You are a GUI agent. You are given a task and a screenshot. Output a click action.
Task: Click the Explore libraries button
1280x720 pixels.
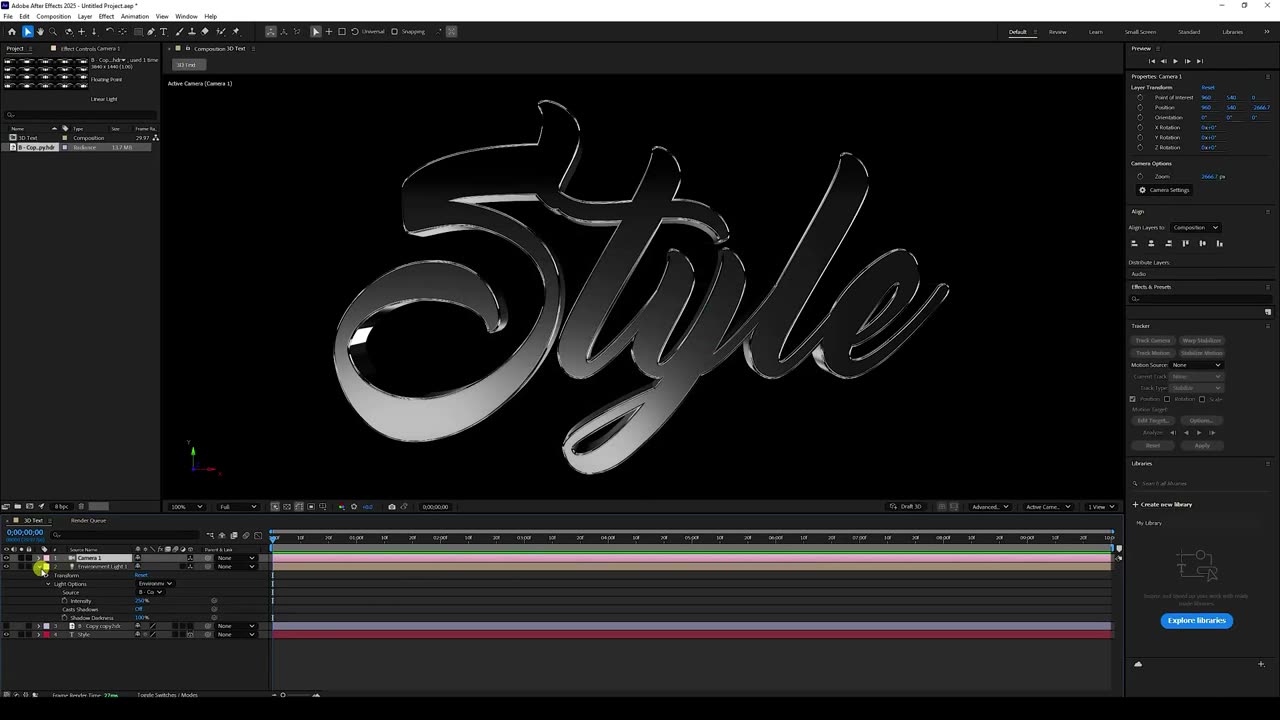pyautogui.click(x=1196, y=621)
